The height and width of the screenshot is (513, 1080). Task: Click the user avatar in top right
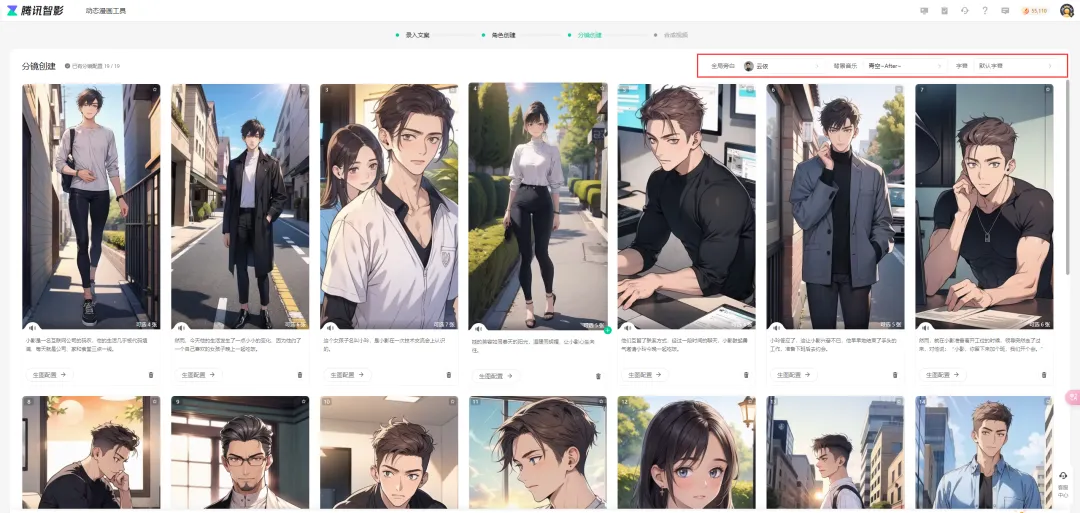[1068, 11]
